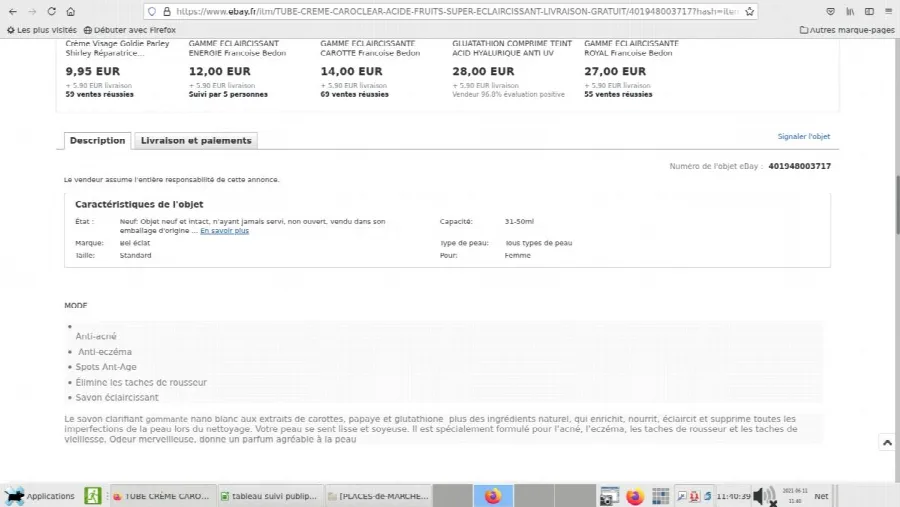The height and width of the screenshot is (507, 900).
Task: Click the Anti-eczéma bullet text
Action: pyautogui.click(x=104, y=352)
